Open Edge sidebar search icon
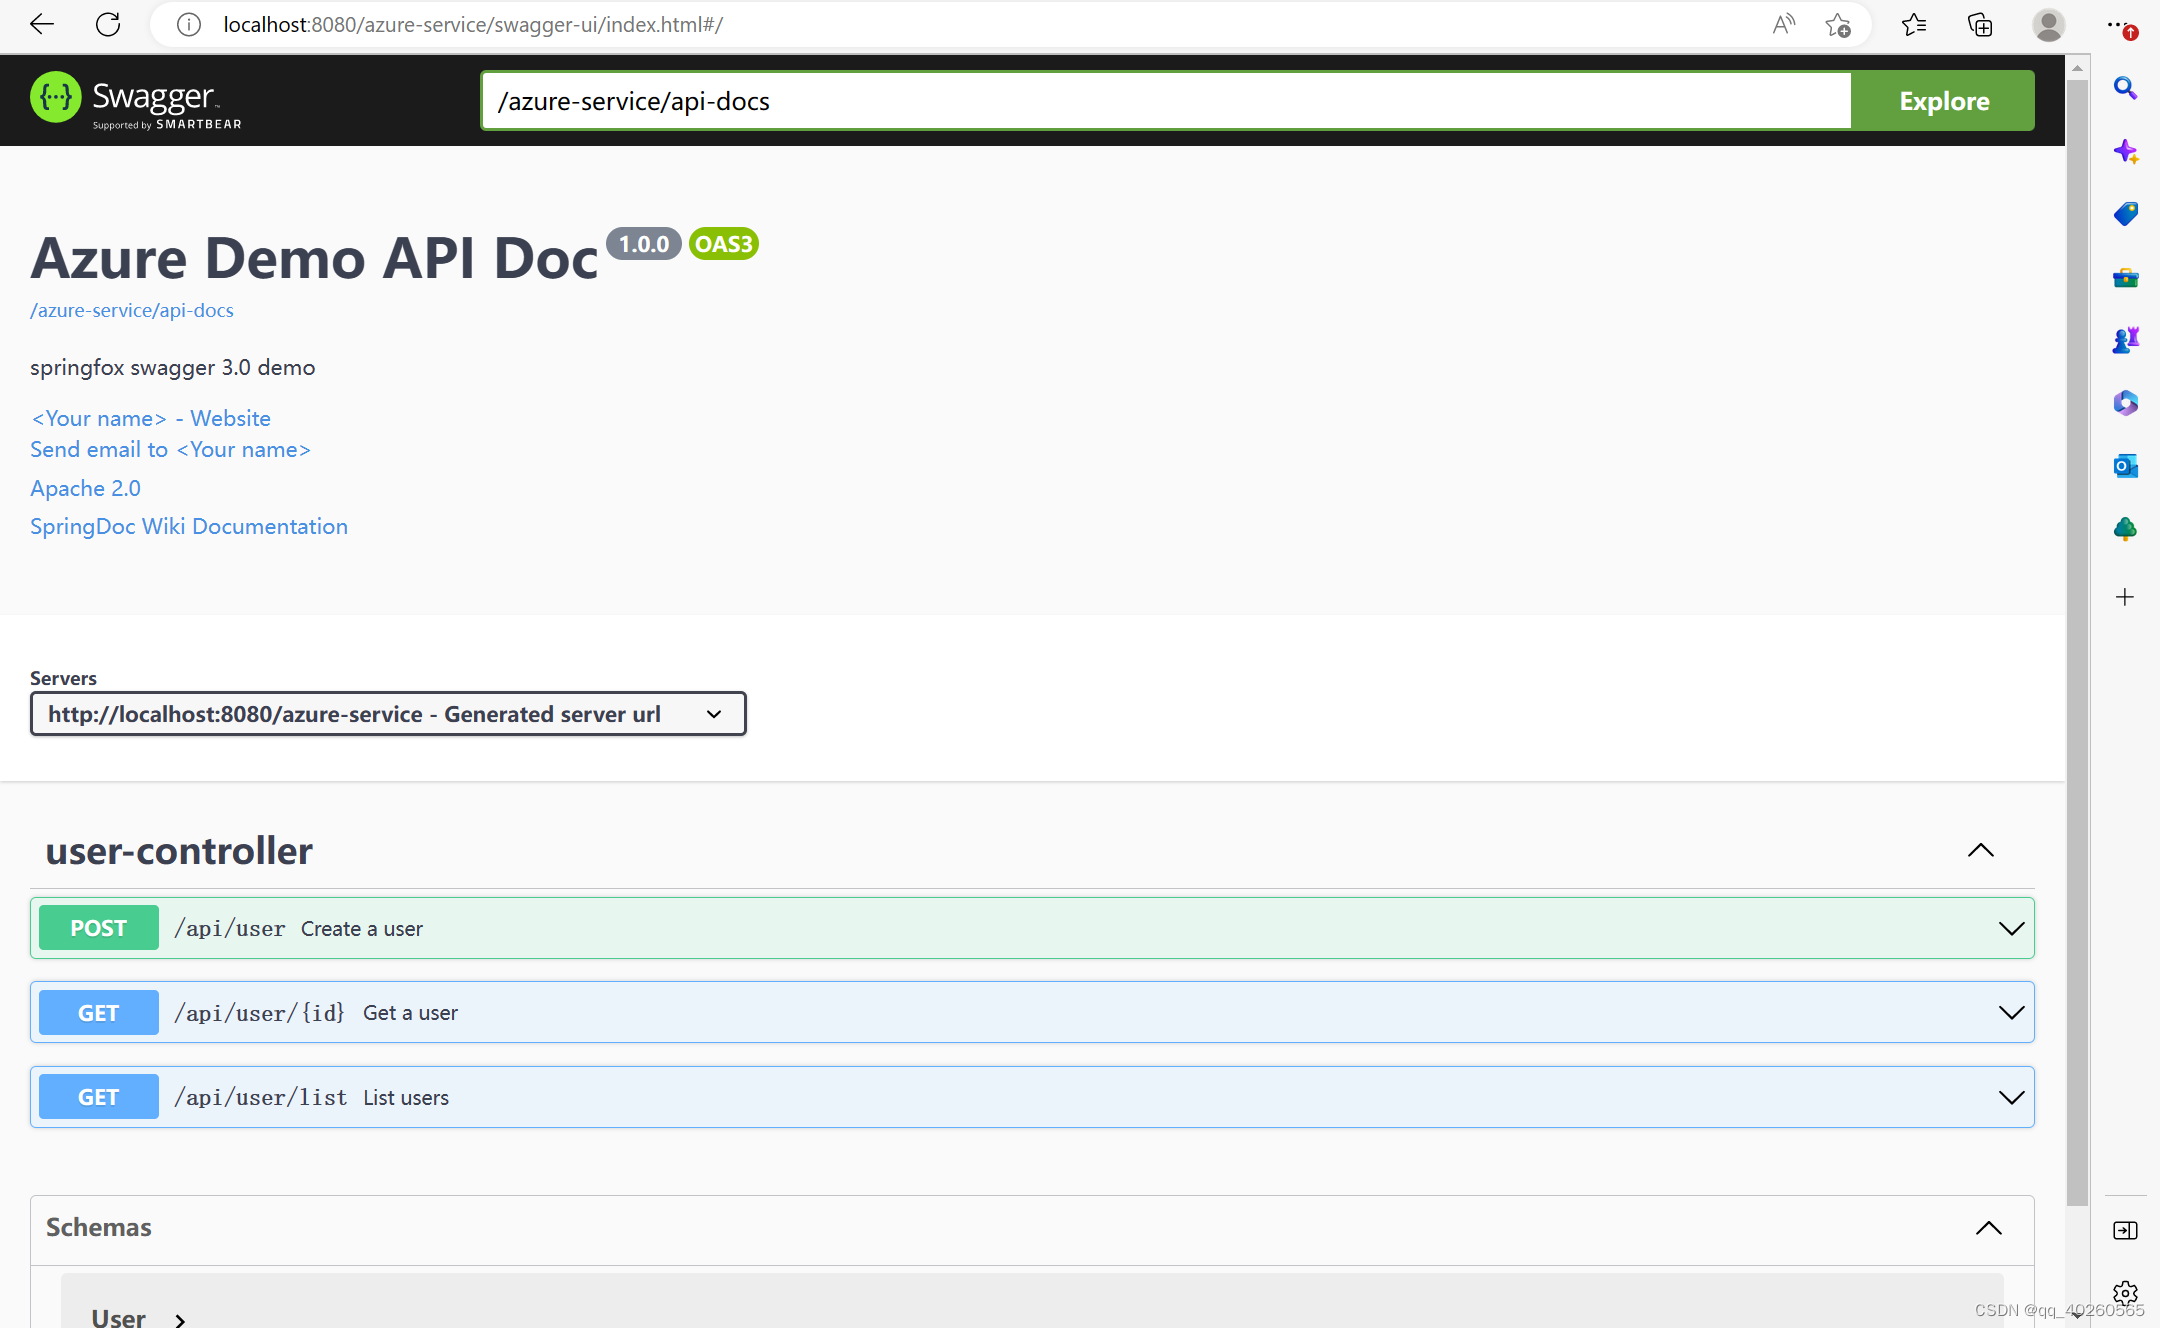Image resolution: width=2160 pixels, height=1328 pixels. 2125,88
